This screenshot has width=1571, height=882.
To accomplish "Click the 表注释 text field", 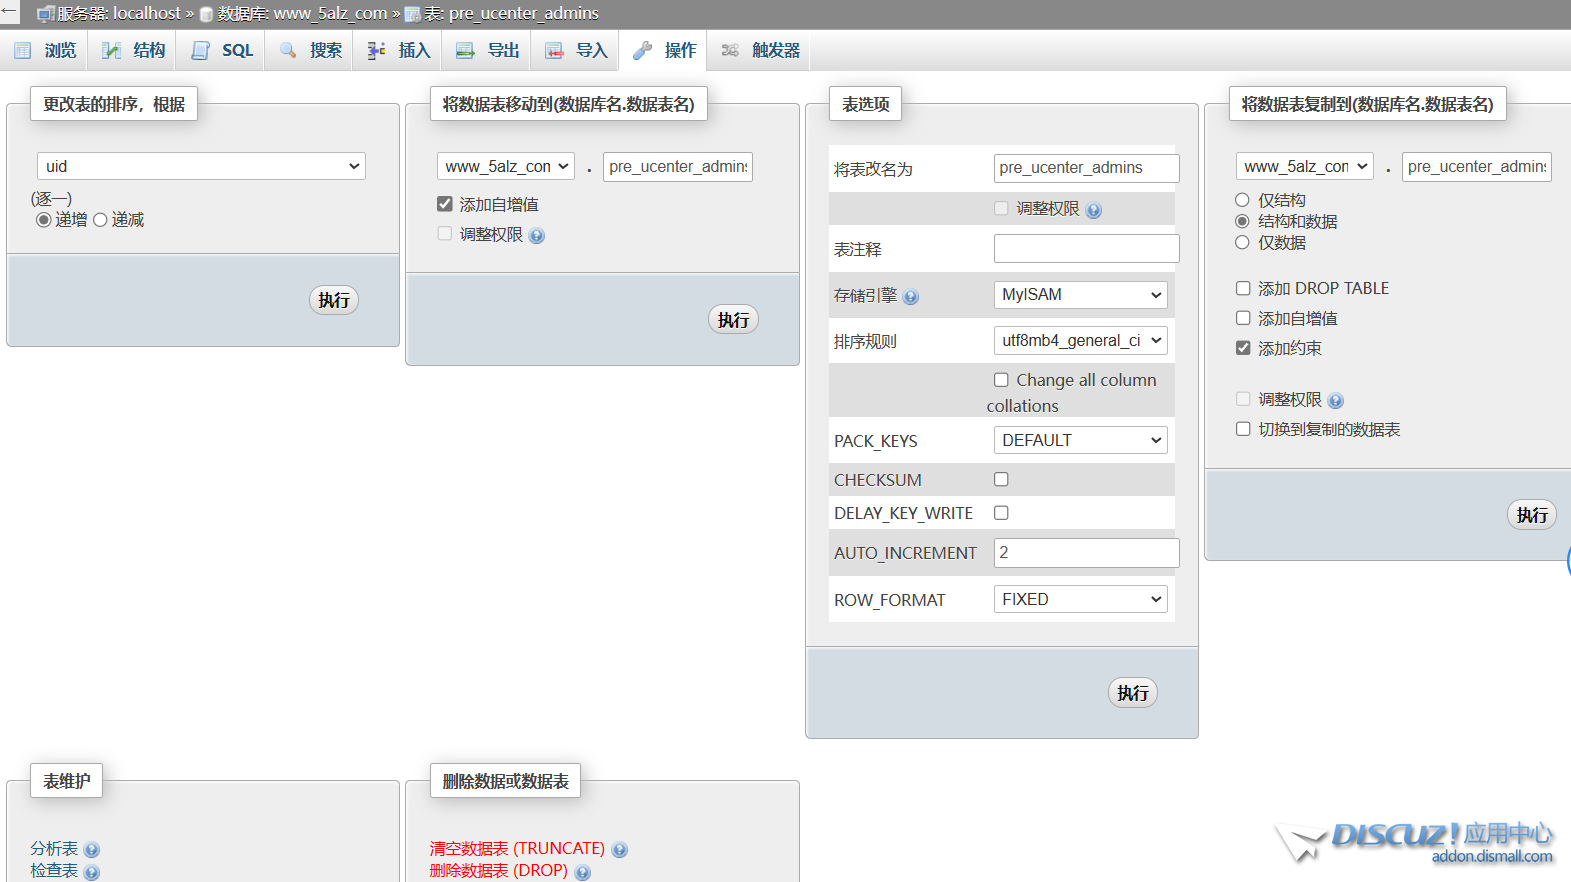I will click(x=1086, y=249).
